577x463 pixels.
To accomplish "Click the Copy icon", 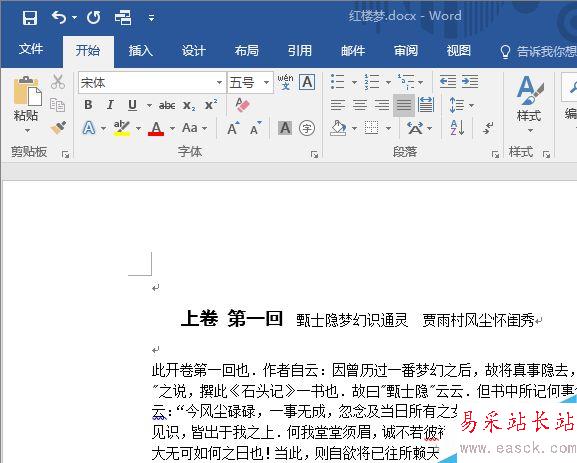I will click(x=57, y=105).
